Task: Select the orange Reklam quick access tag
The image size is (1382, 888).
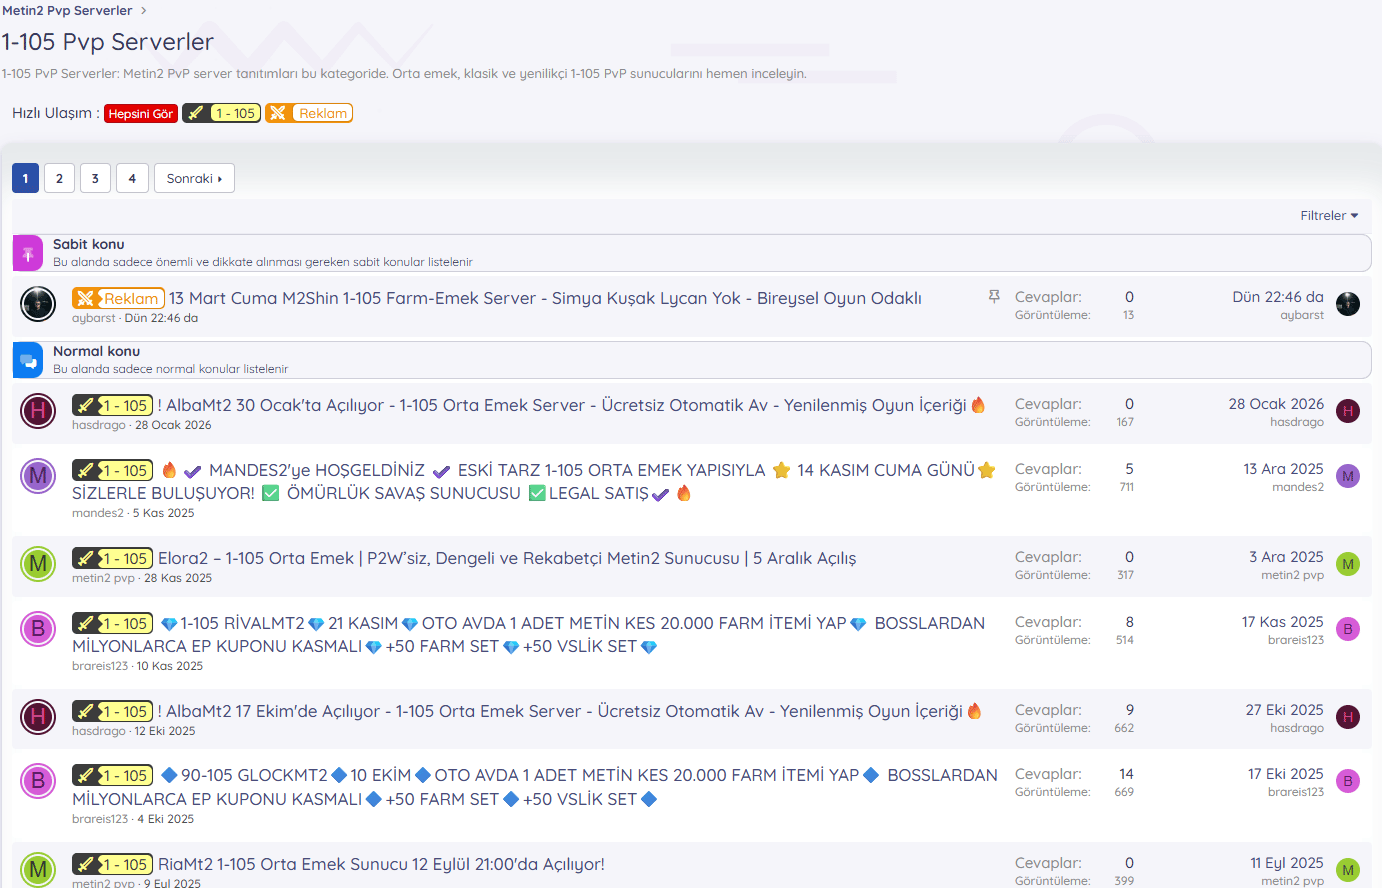Action: pyautogui.click(x=309, y=113)
